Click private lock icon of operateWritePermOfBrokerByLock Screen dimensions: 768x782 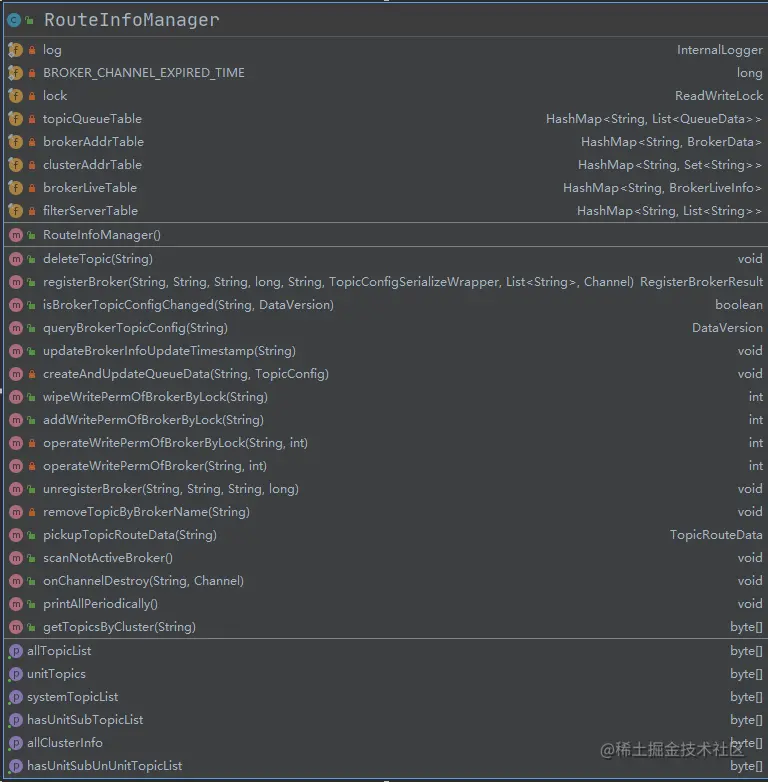pyautogui.click(x=32, y=443)
